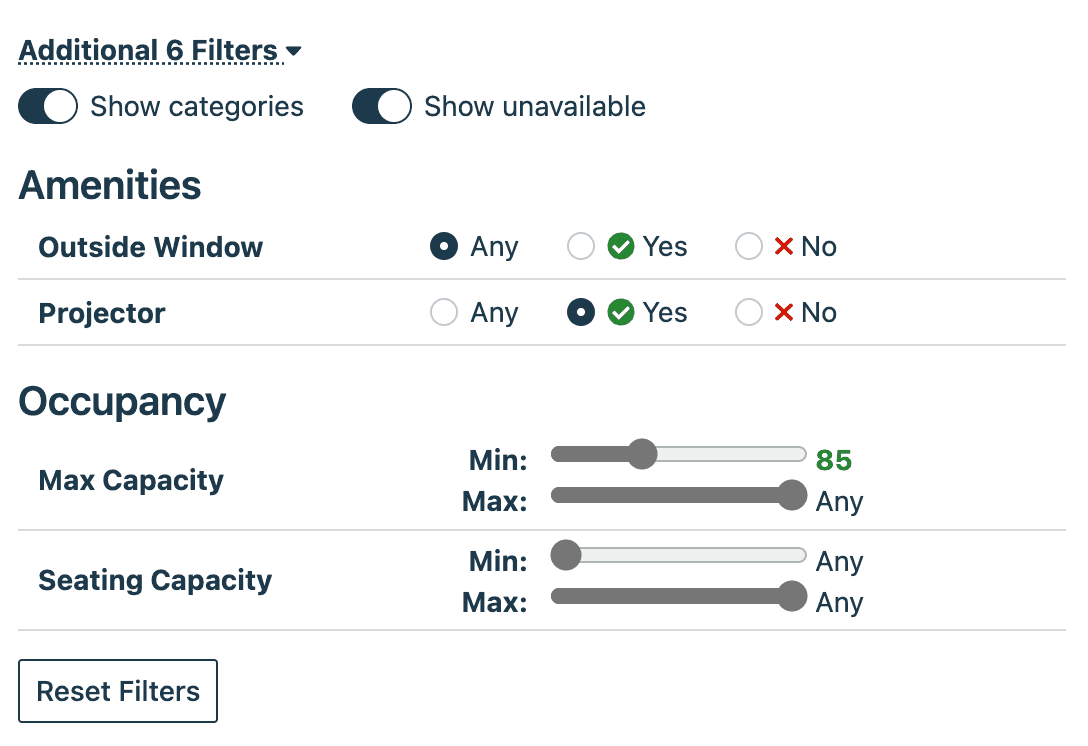
Task: Select No for Outside Window
Action: tap(749, 246)
